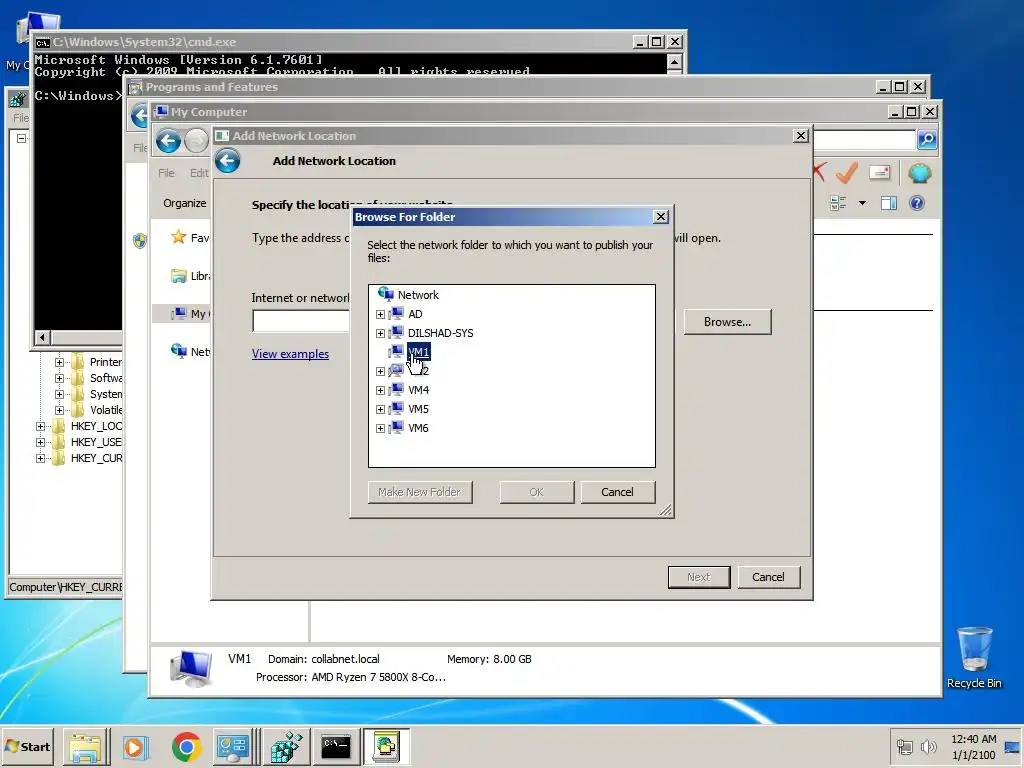The width and height of the screenshot is (1024, 768).
Task: Click the My Computer search box
Action: (864, 139)
